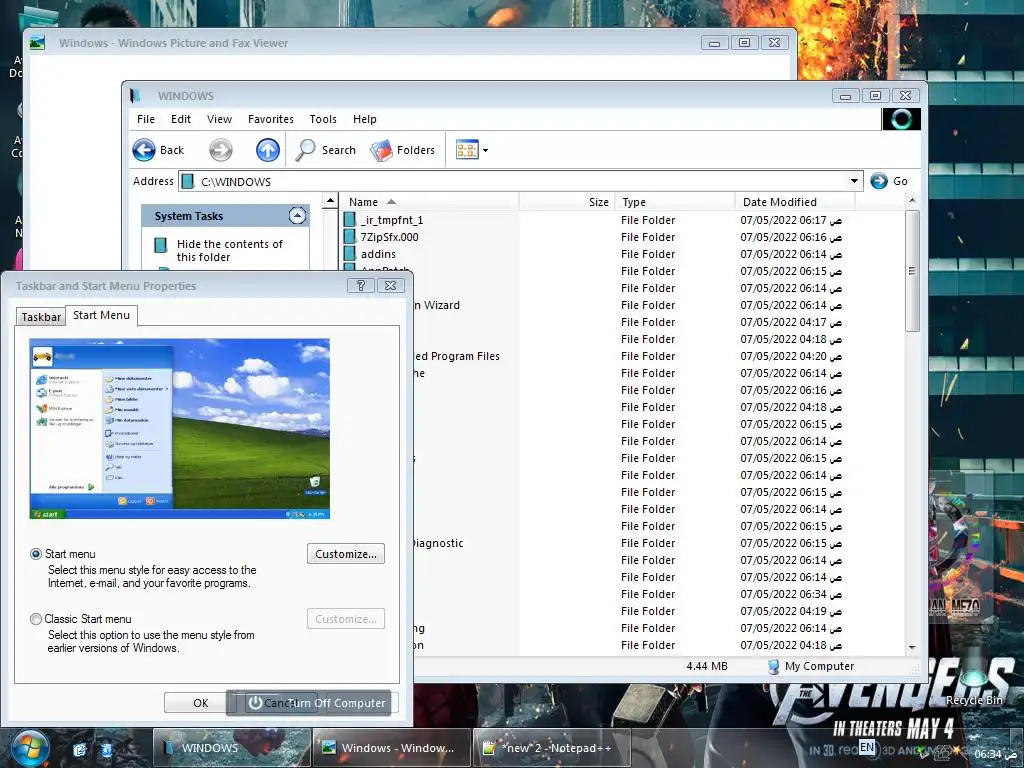Open the Recycle Bin desktop icon
Viewport: 1024px width, 768px height.
pyautogui.click(x=974, y=679)
